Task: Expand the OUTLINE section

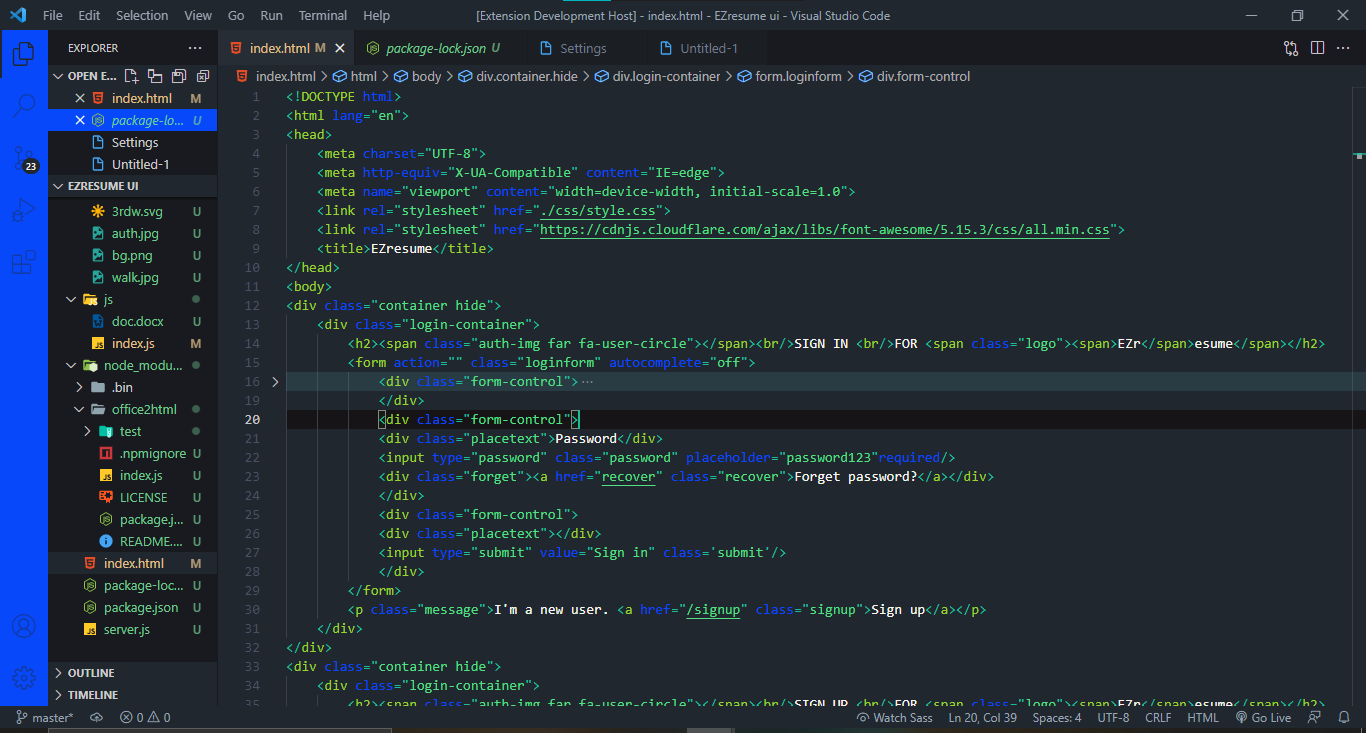Action: [91, 673]
